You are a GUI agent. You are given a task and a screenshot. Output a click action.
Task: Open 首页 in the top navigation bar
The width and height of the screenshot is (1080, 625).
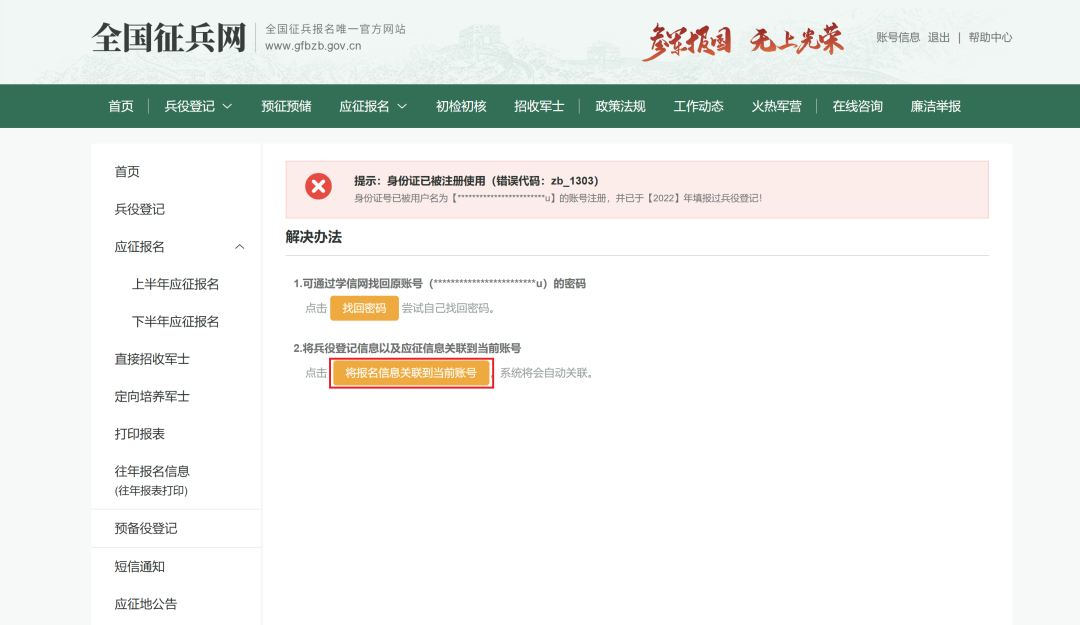click(x=121, y=106)
